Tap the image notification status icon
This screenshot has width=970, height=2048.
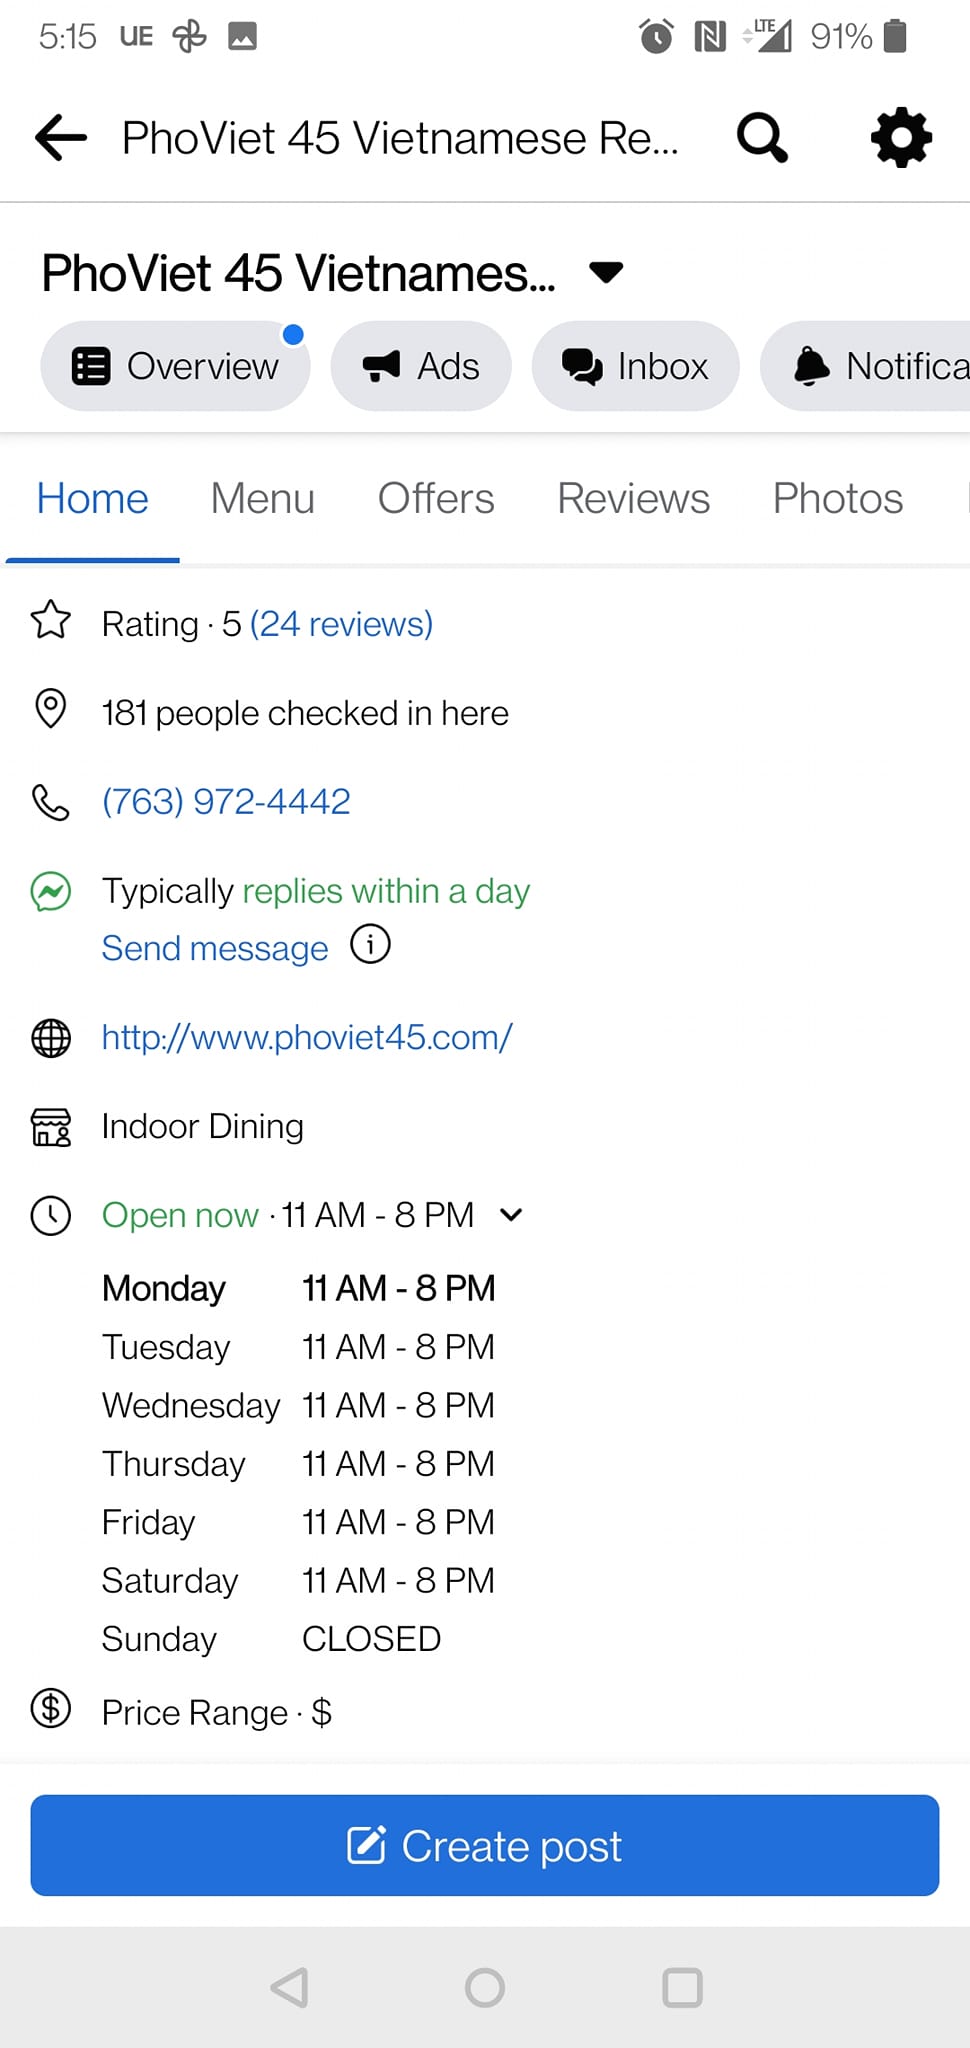242,37
